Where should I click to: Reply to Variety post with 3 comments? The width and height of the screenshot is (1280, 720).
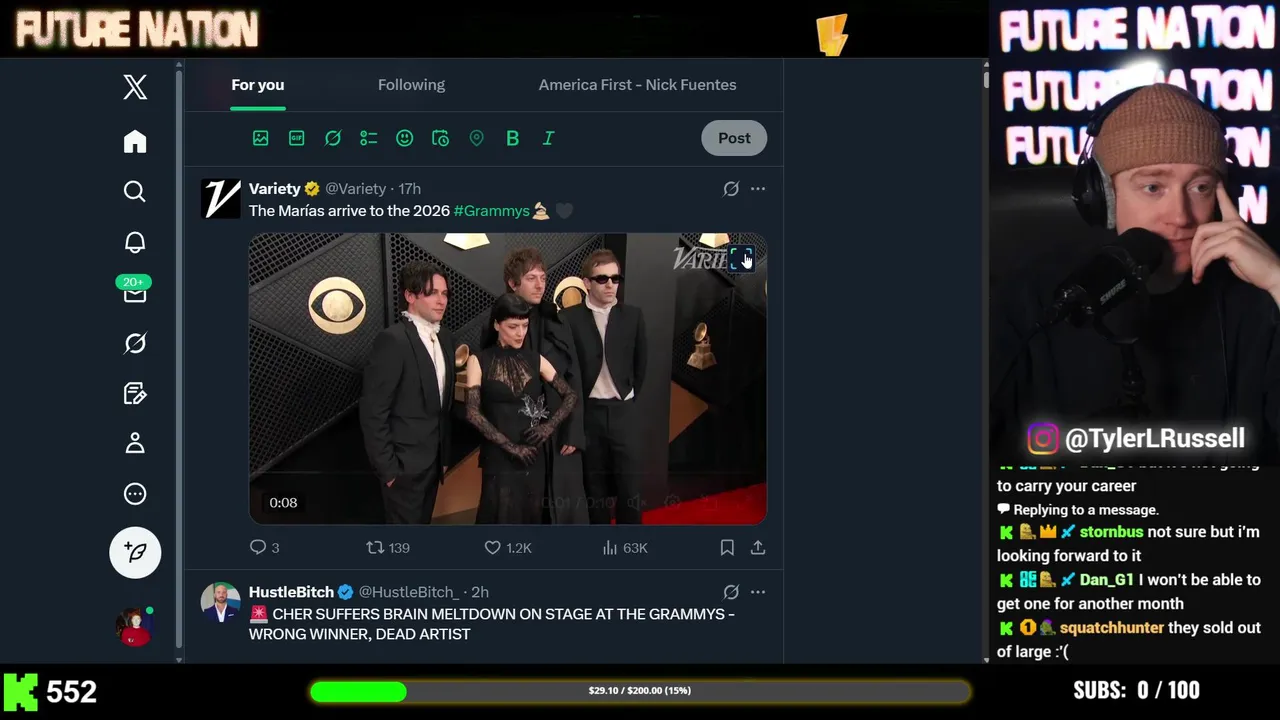[265, 547]
